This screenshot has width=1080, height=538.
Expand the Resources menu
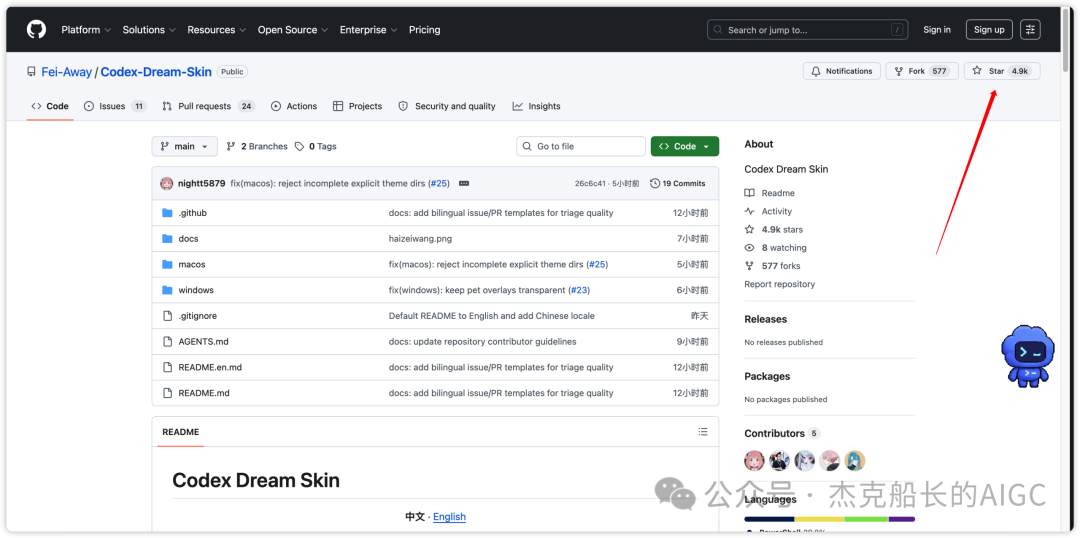[x=217, y=30]
